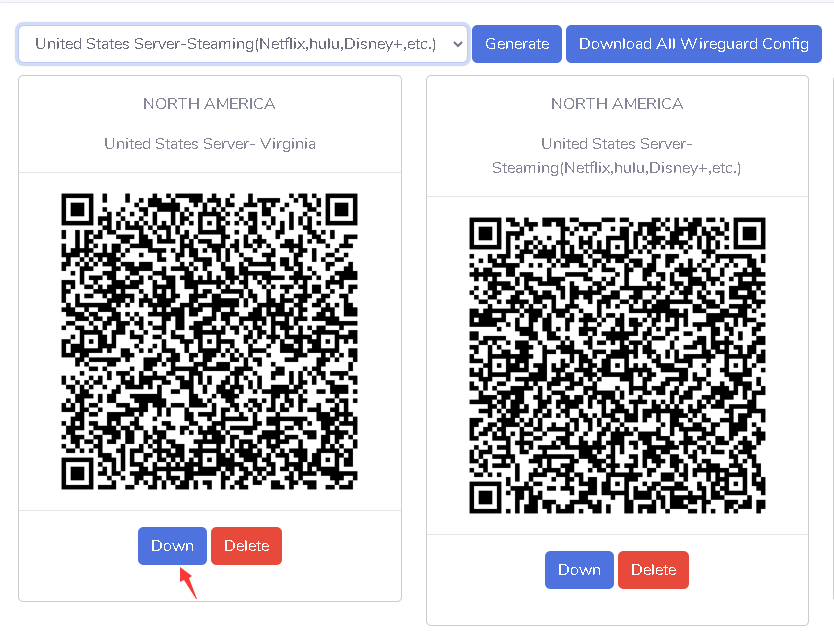The image size is (834, 632).
Task: Select the United States Server- Virginia title
Action: click(x=210, y=144)
